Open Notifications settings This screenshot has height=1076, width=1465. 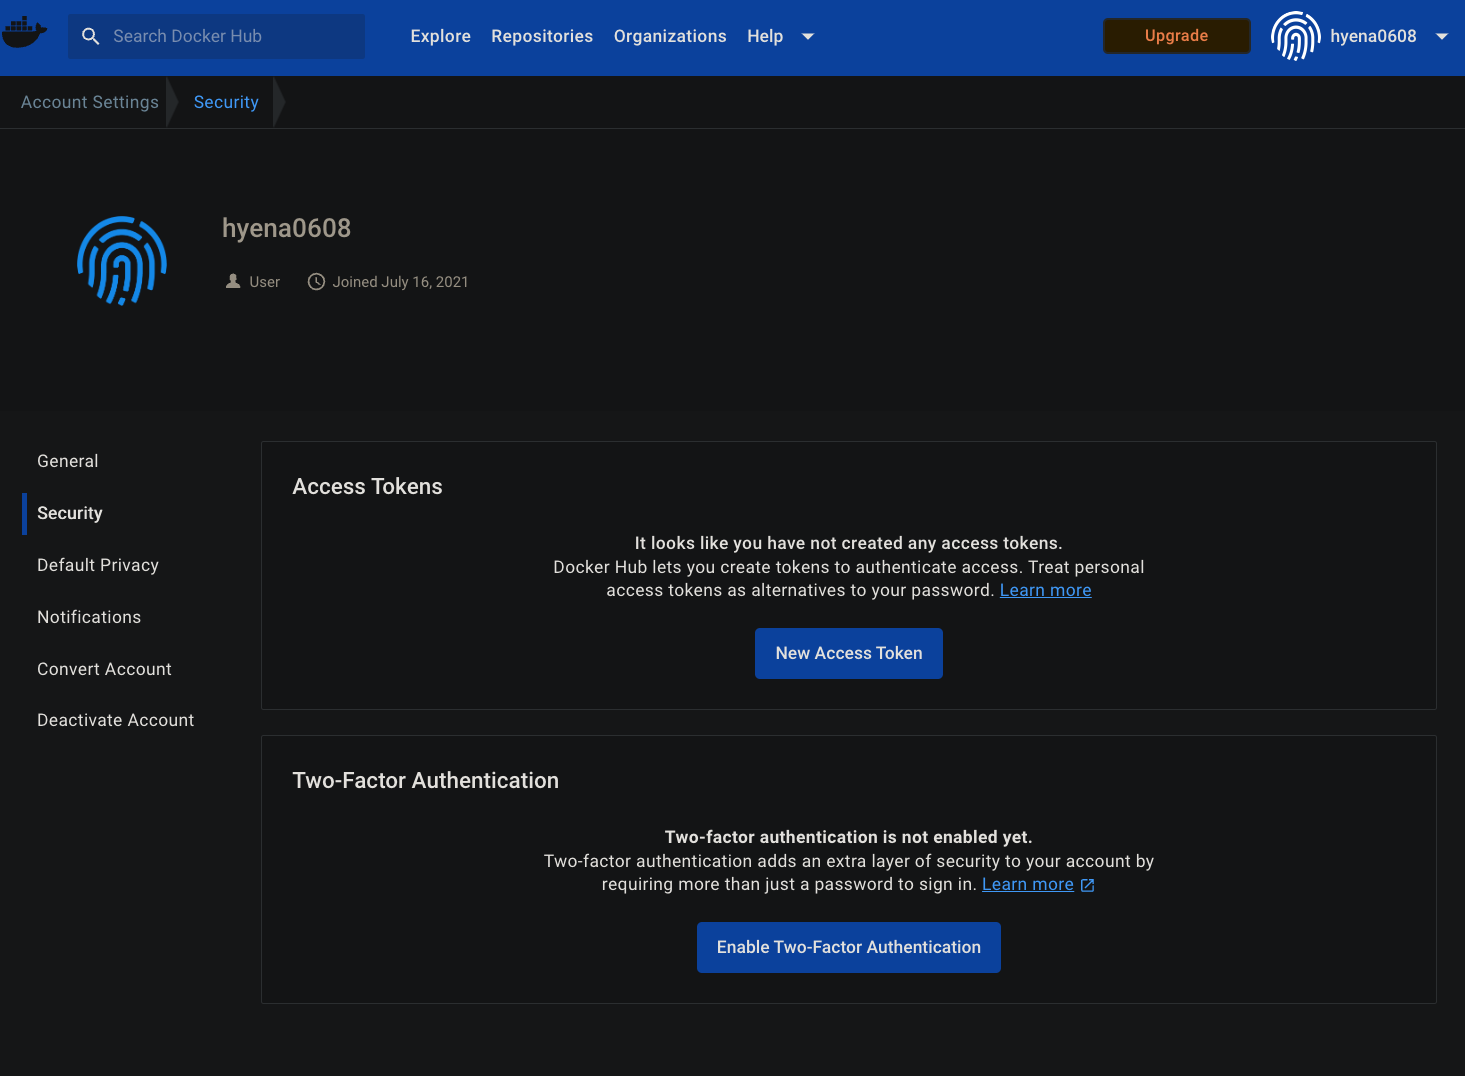(x=89, y=617)
